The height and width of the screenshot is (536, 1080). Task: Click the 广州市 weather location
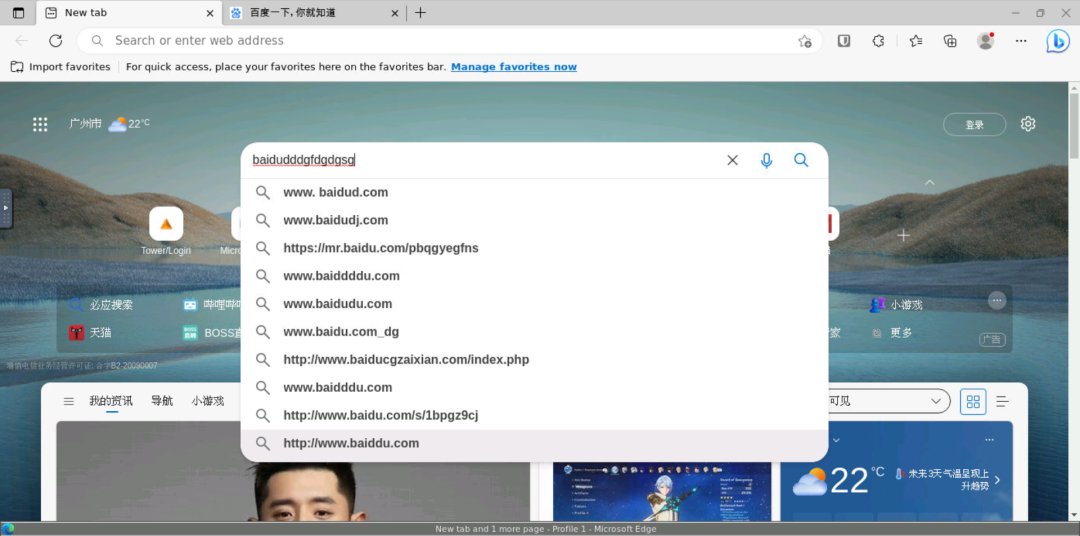85,123
